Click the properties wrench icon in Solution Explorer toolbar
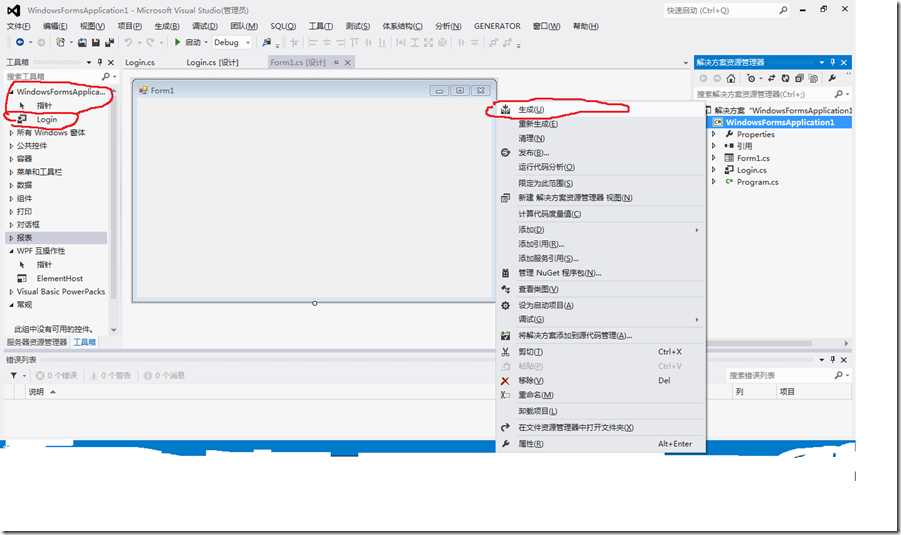Screen dimensions: 901x535 click(x=832, y=78)
